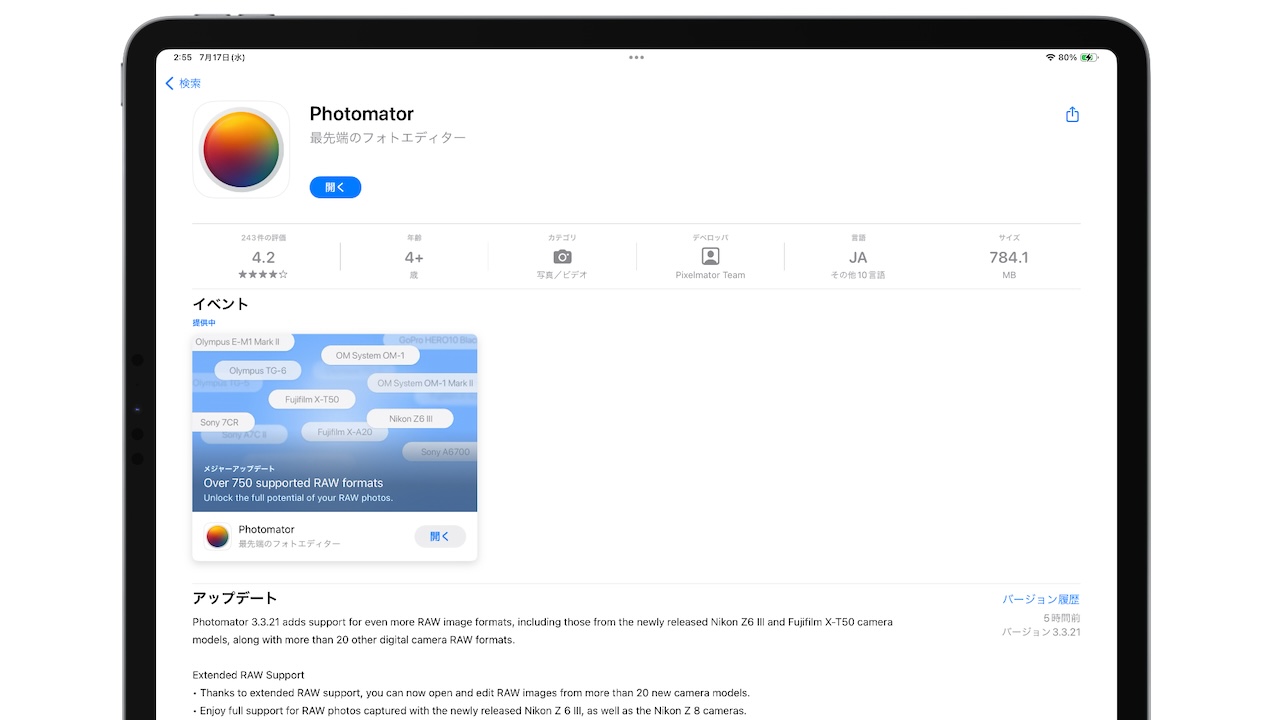Tap the 243件の評価 label
Screen dimensions: 1280x720
tap(263, 238)
